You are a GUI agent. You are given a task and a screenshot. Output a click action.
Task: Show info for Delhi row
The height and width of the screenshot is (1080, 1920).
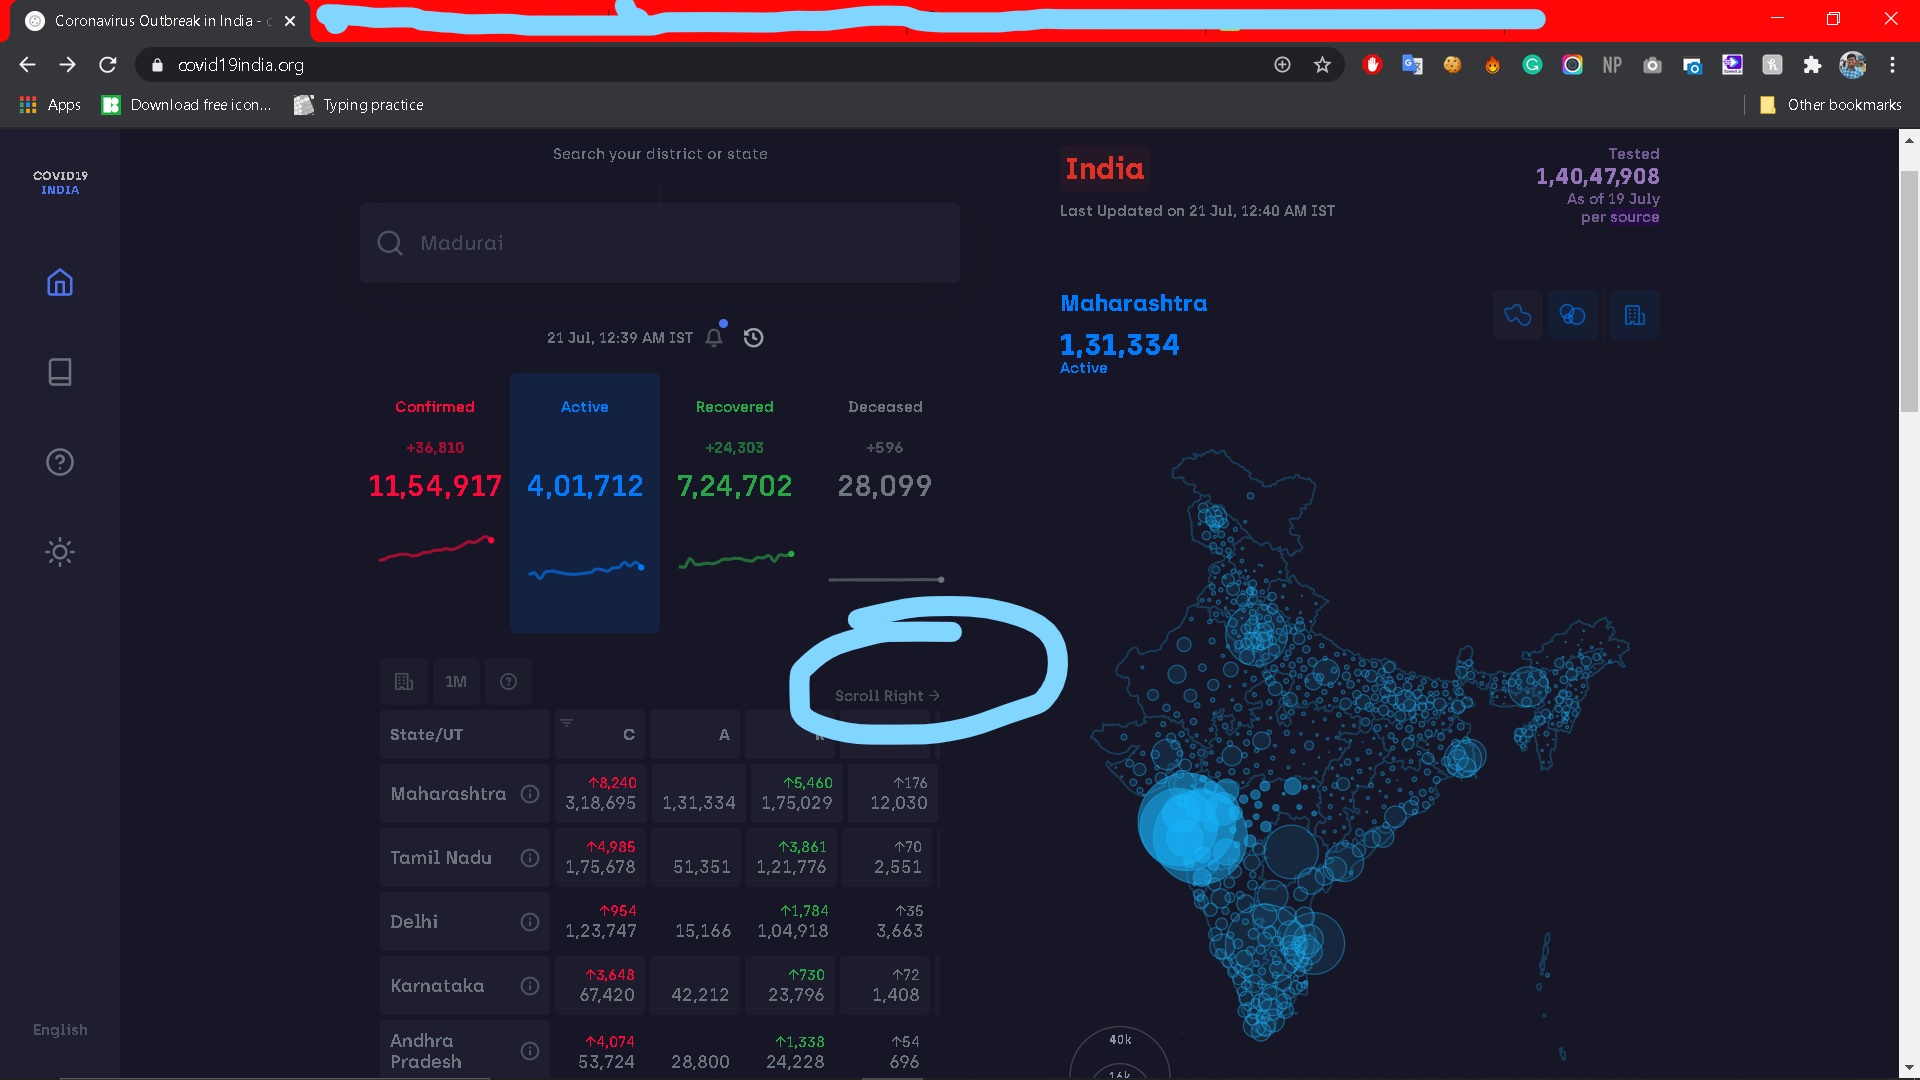[530, 922]
